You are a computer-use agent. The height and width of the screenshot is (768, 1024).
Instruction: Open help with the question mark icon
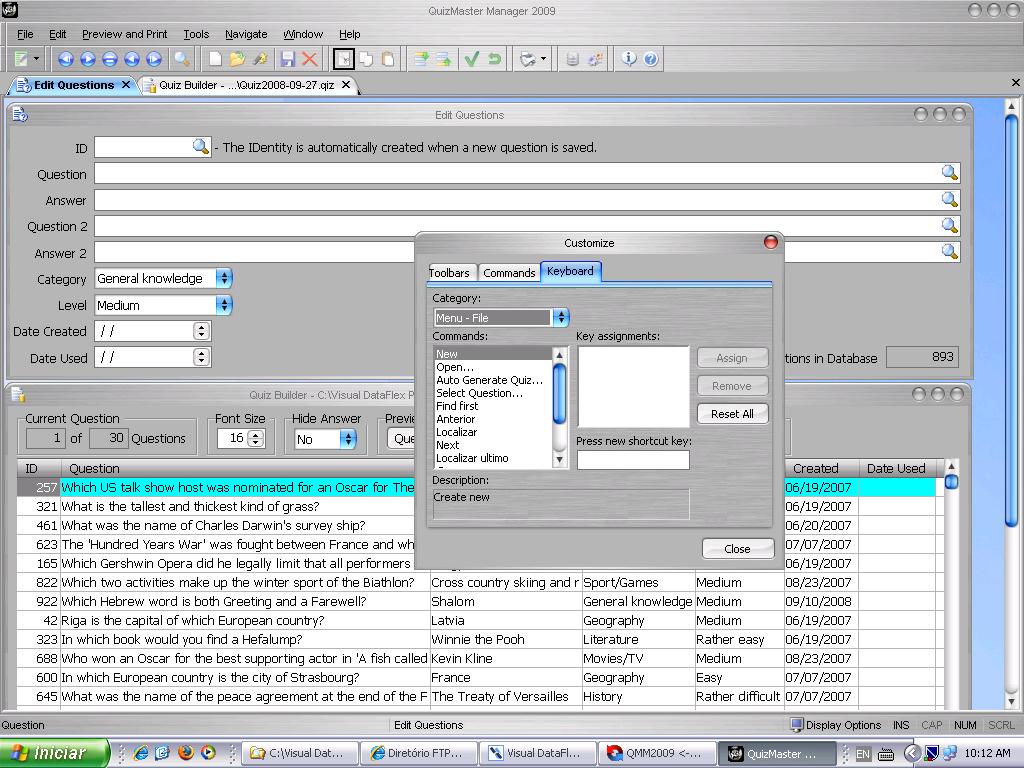(650, 59)
